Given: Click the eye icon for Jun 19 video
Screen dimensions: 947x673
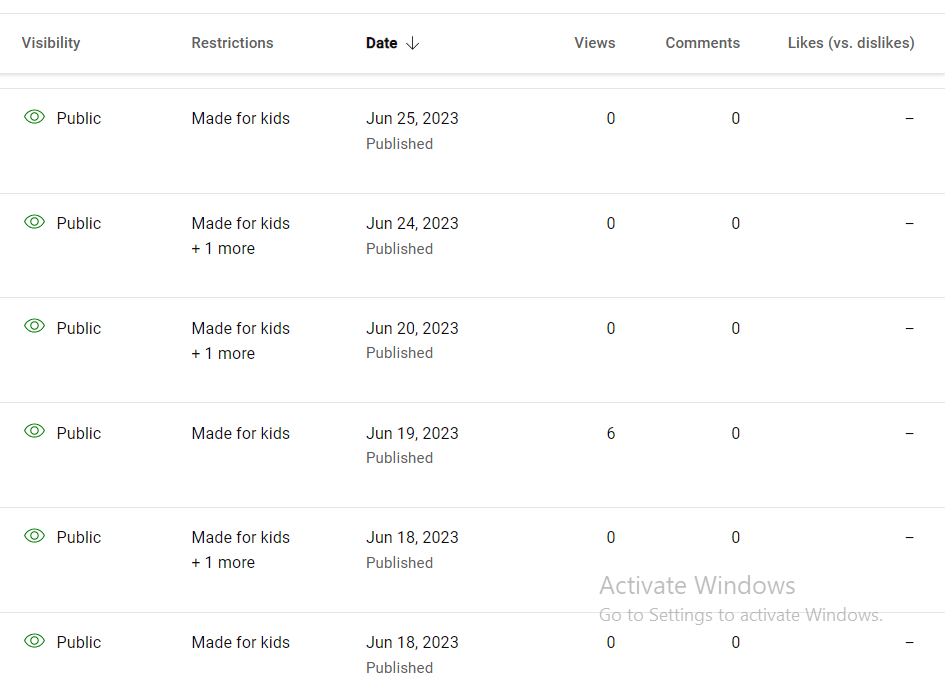Looking at the screenshot, I should tap(34, 431).
